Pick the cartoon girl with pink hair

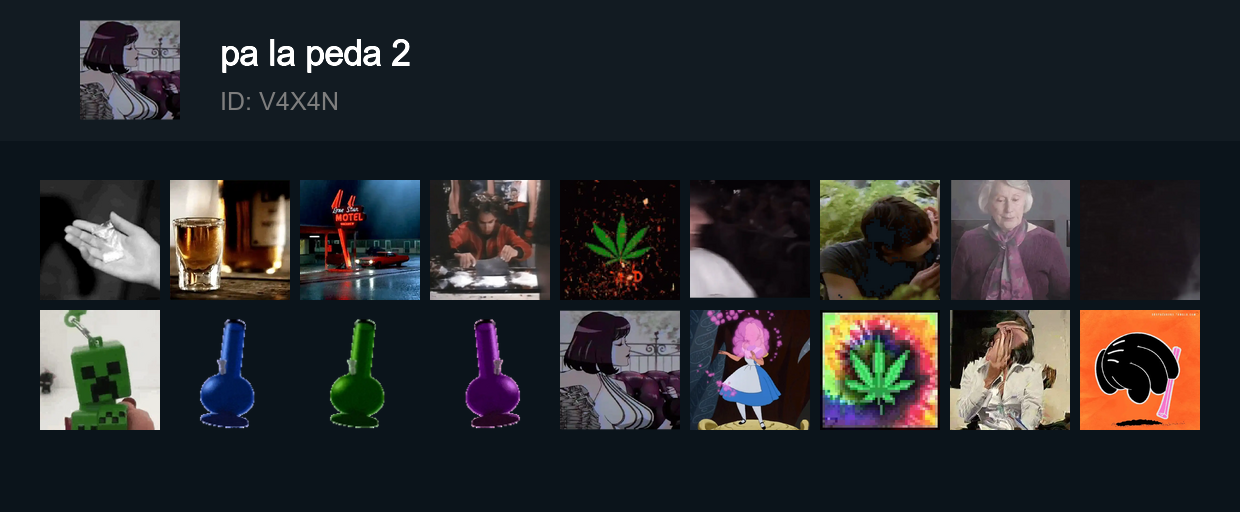tap(750, 370)
